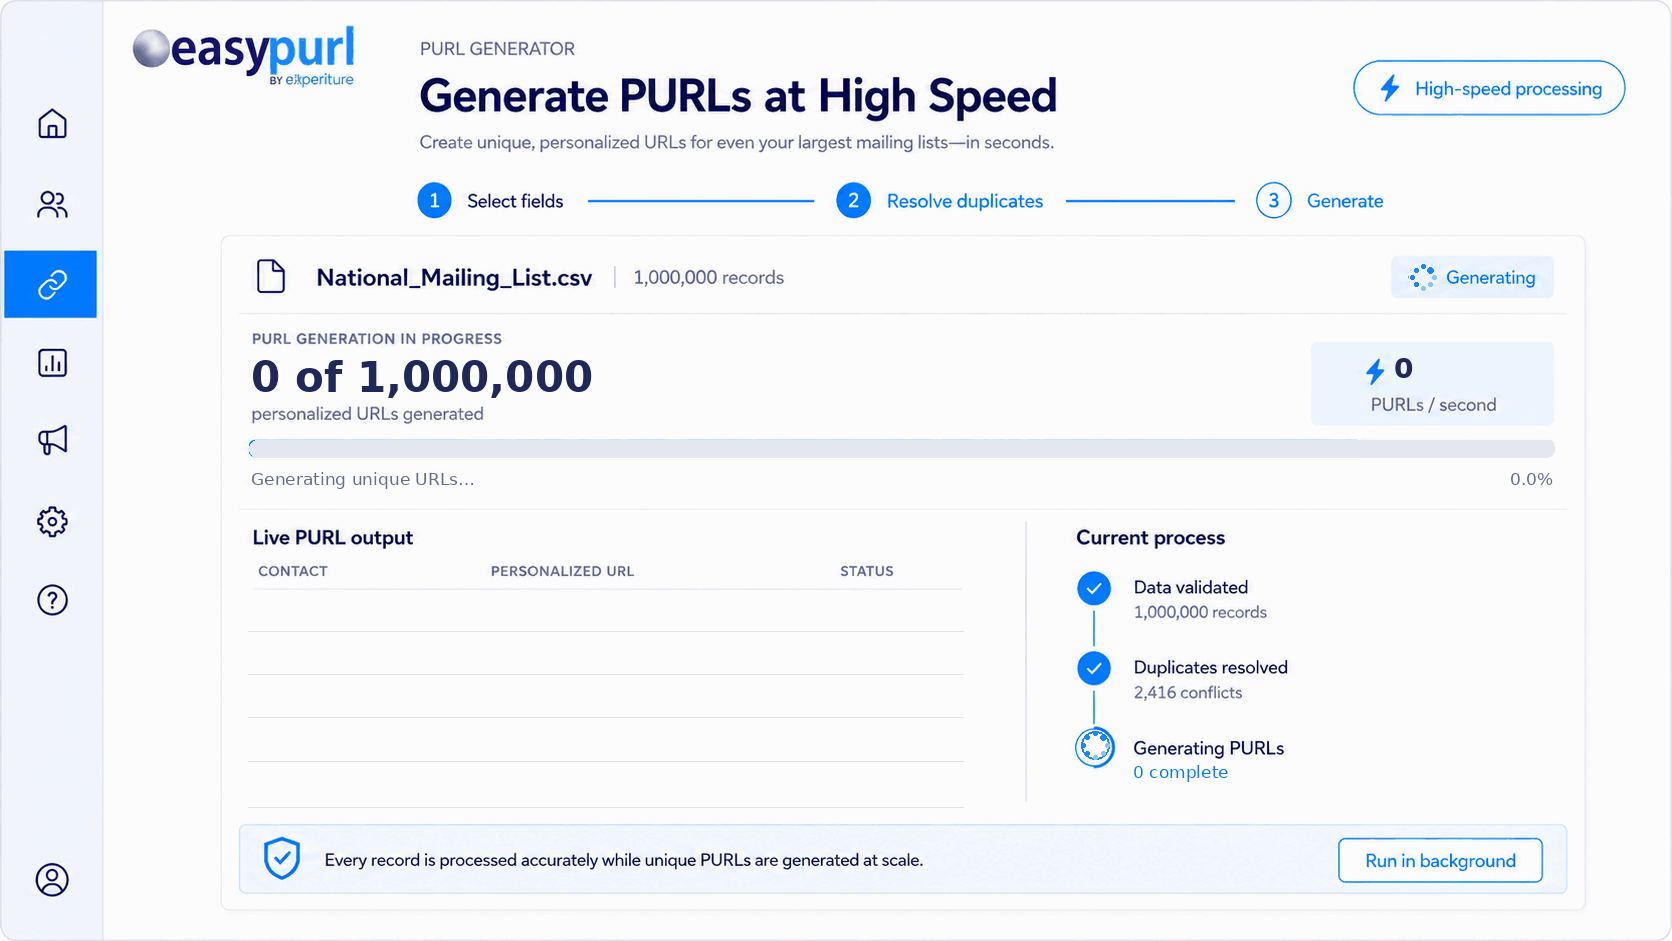Open the Reports chart icon in sidebar

pos(52,362)
